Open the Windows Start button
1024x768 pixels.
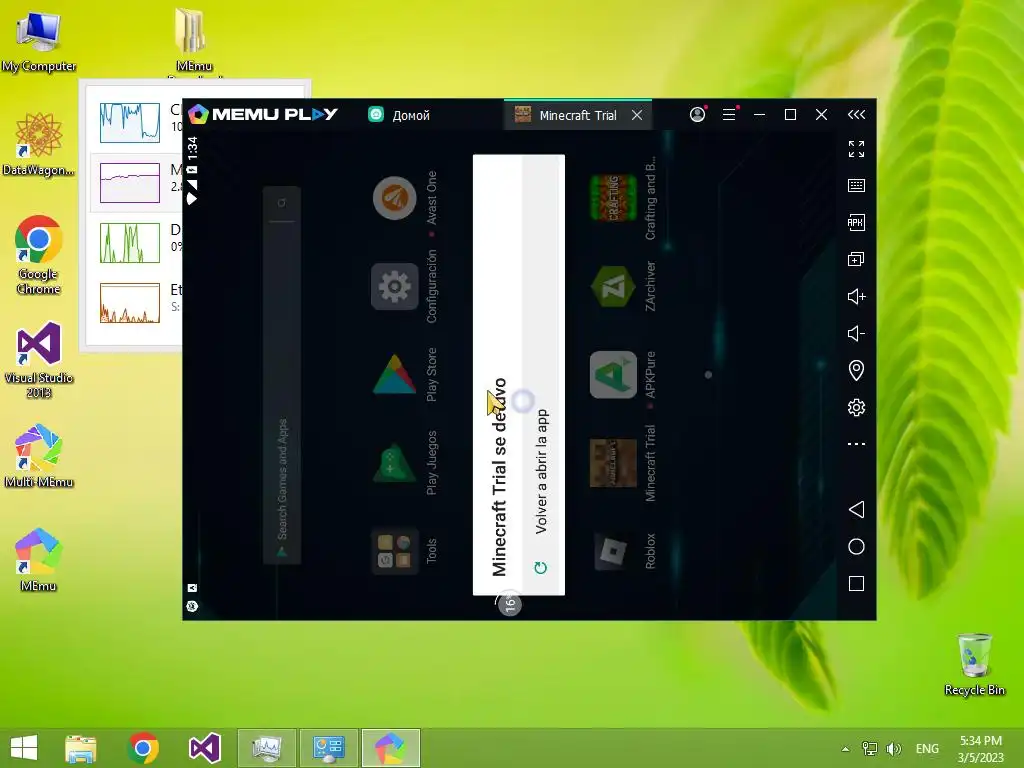(24, 748)
